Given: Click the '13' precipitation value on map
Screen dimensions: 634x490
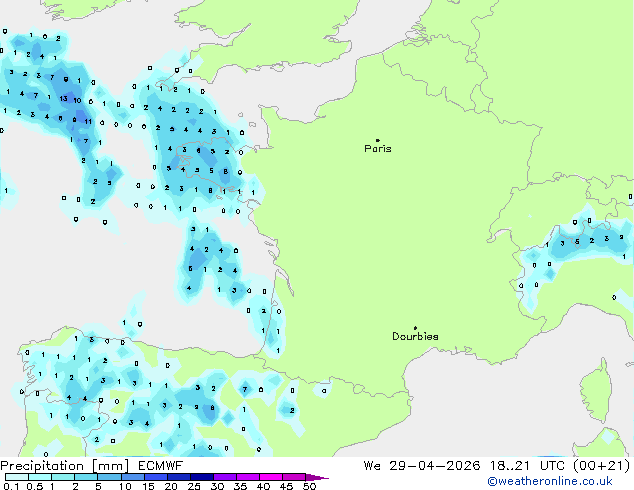Looking at the screenshot, I should 63,99.
